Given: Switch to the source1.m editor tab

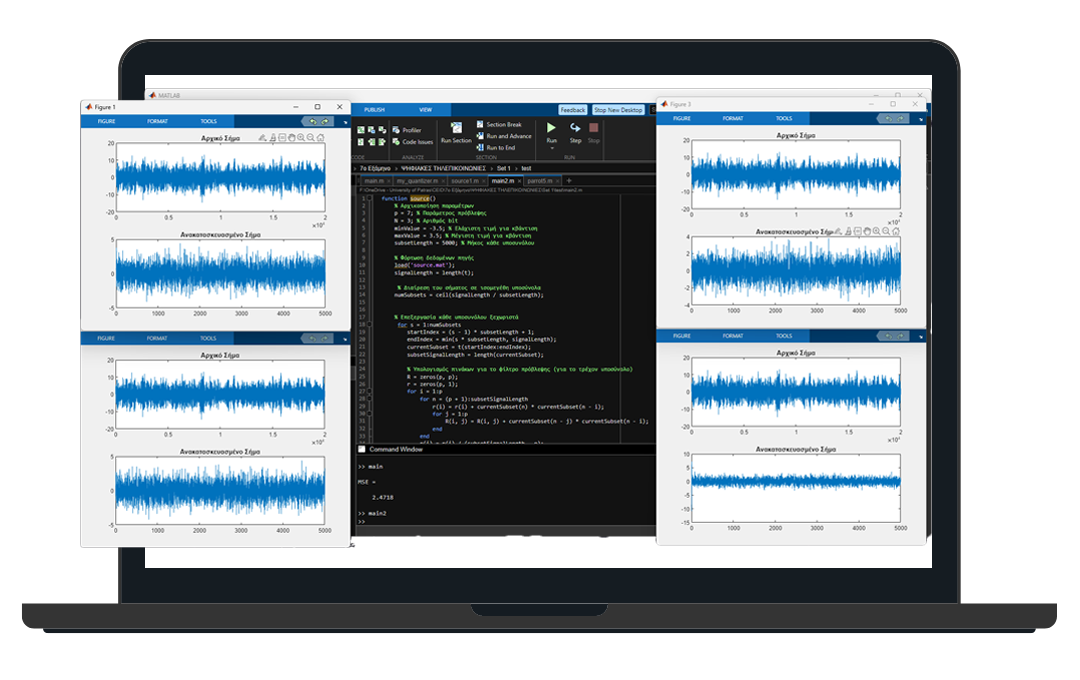Looking at the screenshot, I should 464,181.
